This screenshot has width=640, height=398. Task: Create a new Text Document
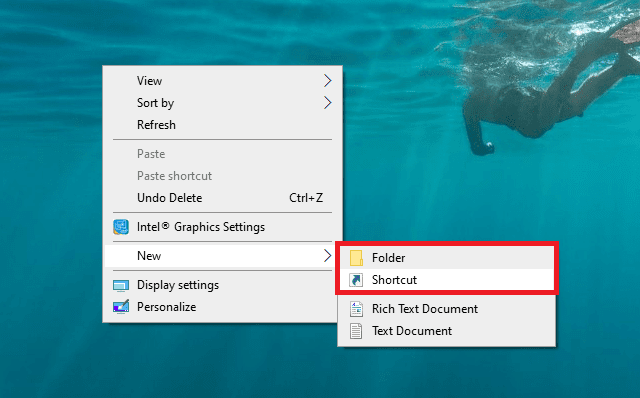(x=447, y=331)
